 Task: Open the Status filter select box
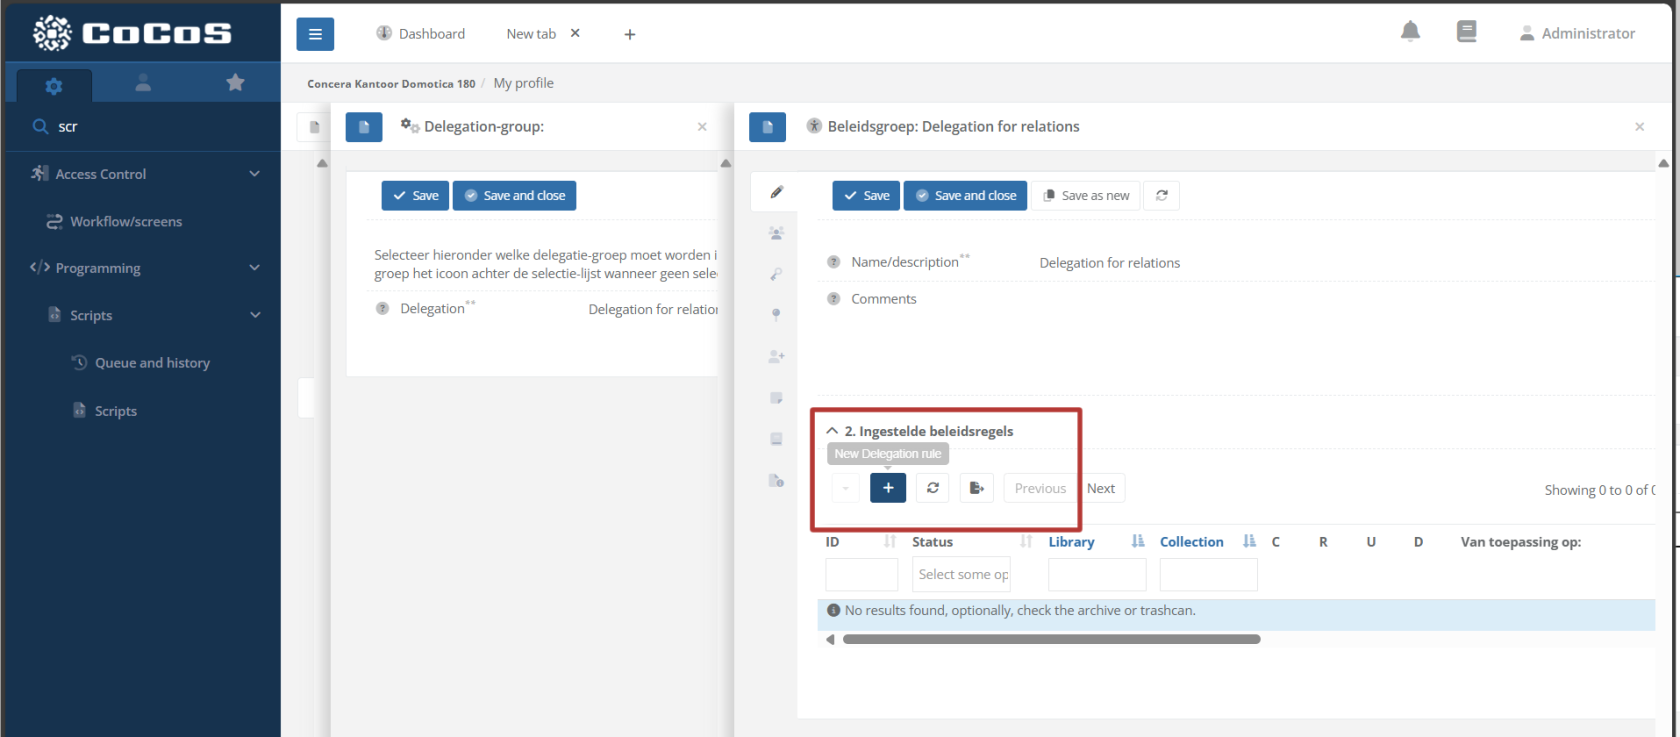coord(961,575)
